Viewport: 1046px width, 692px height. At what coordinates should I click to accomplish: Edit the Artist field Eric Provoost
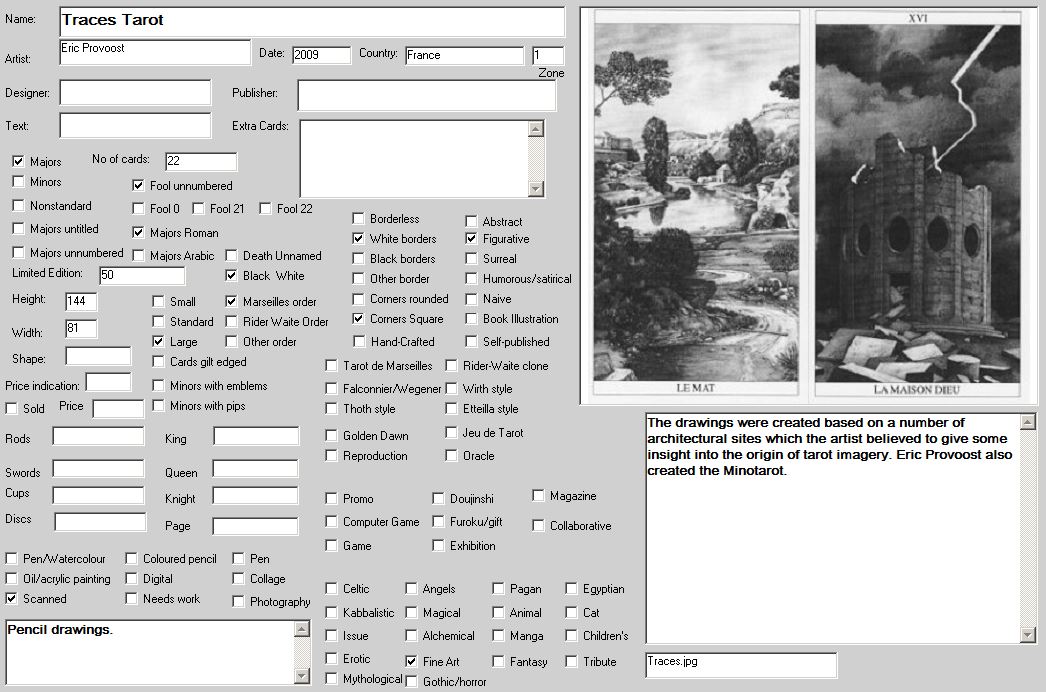(155, 52)
